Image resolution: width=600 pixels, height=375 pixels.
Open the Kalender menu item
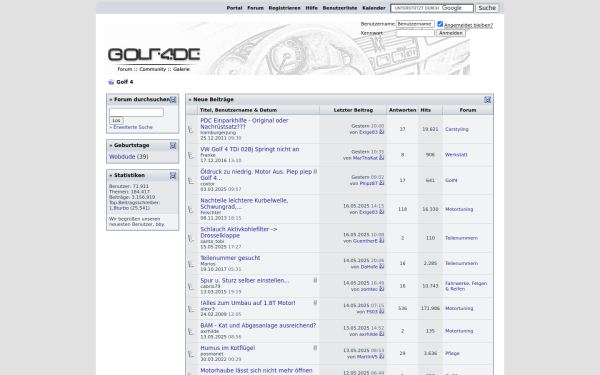pos(374,8)
